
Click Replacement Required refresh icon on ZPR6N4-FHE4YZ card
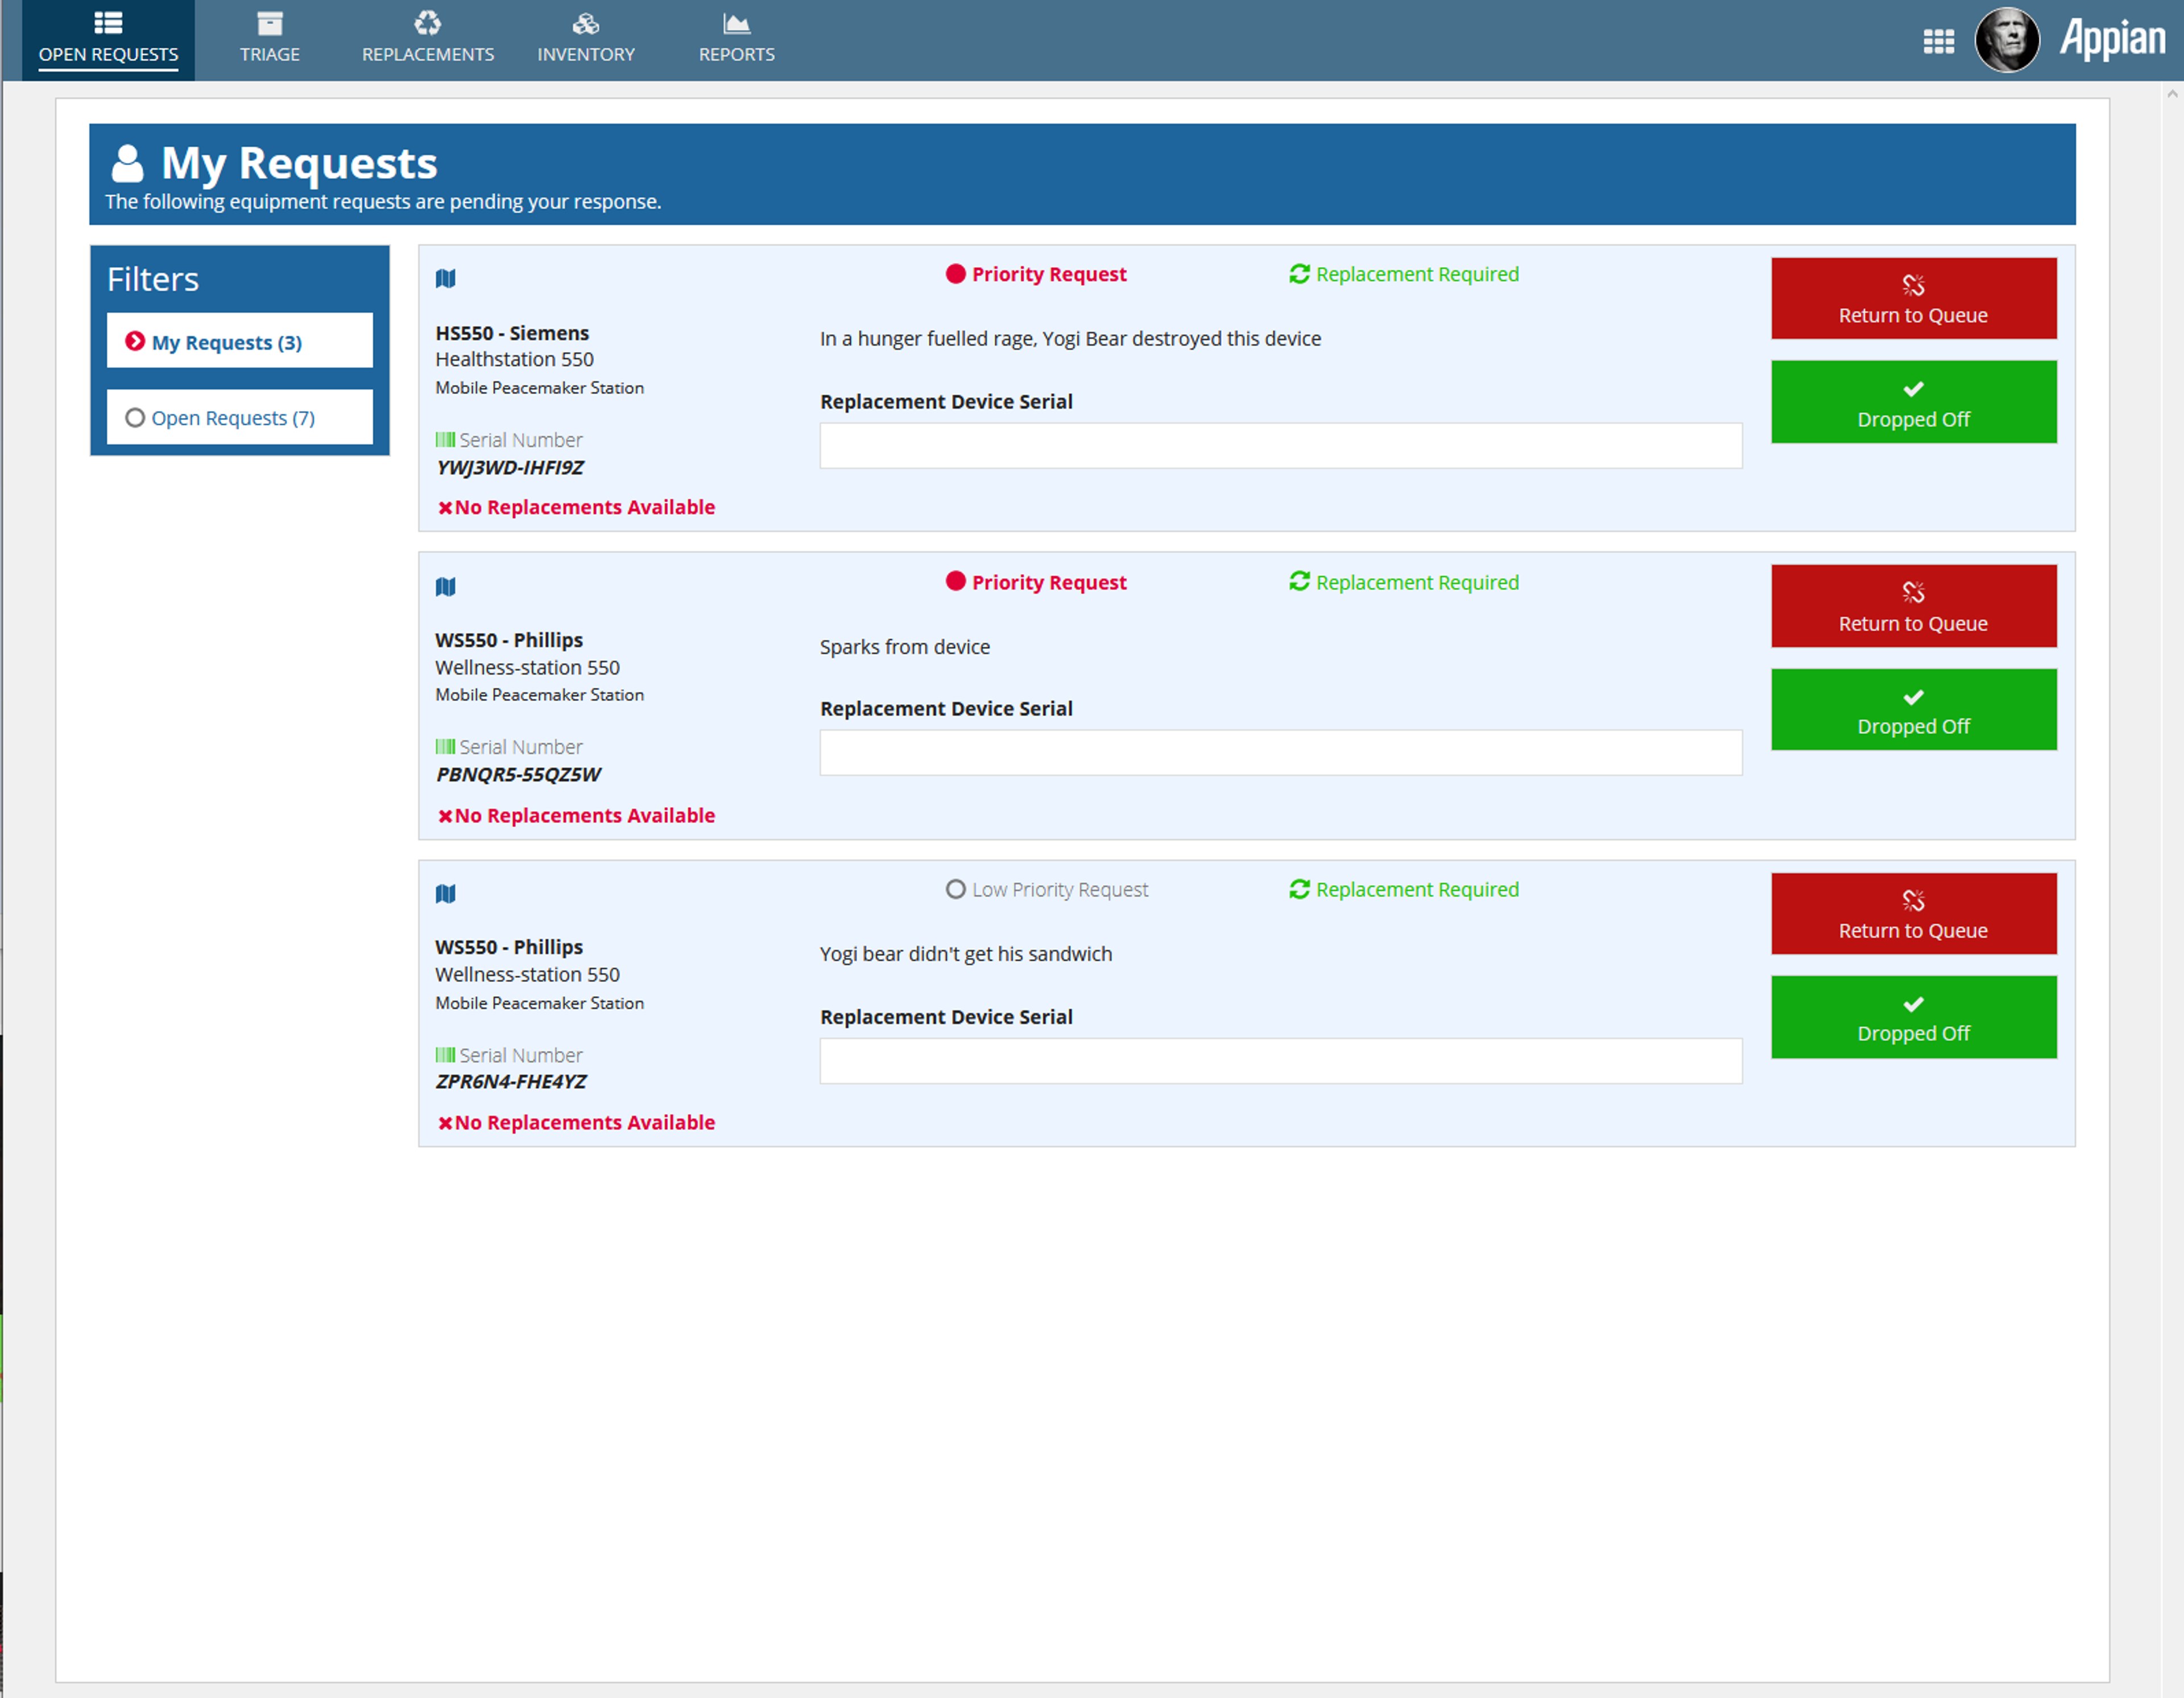(x=1299, y=889)
